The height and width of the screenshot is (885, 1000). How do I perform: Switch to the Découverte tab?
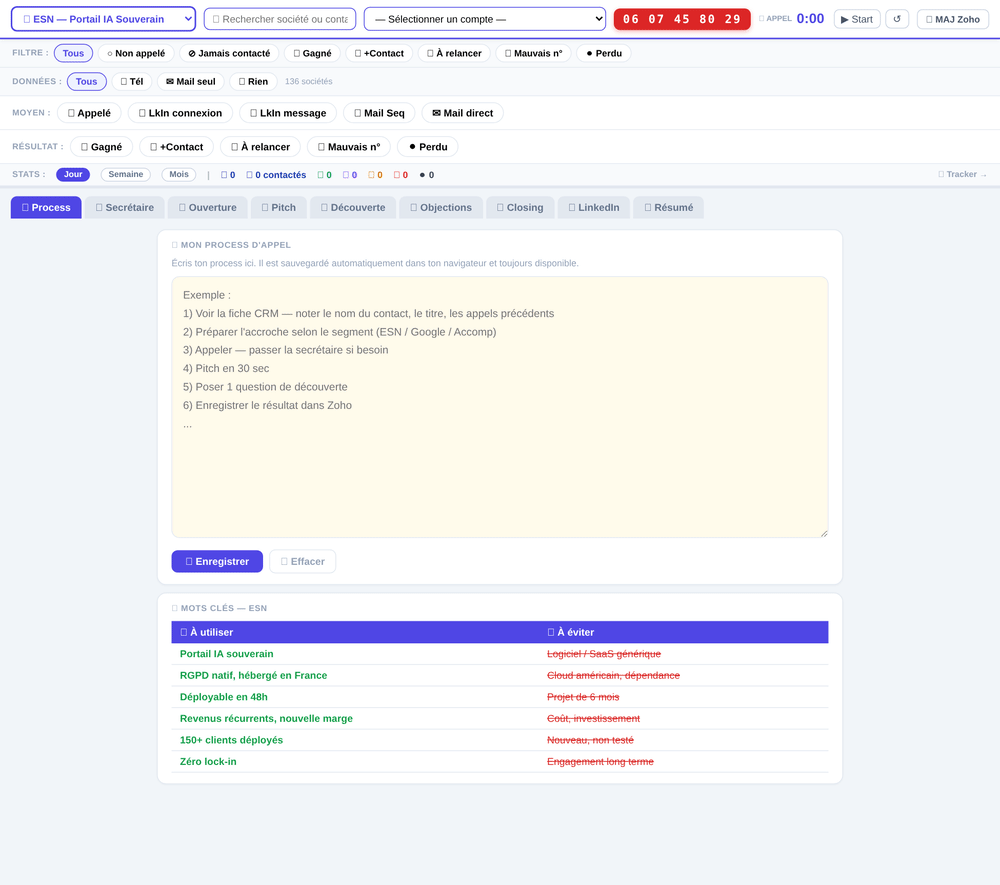click(x=353, y=207)
